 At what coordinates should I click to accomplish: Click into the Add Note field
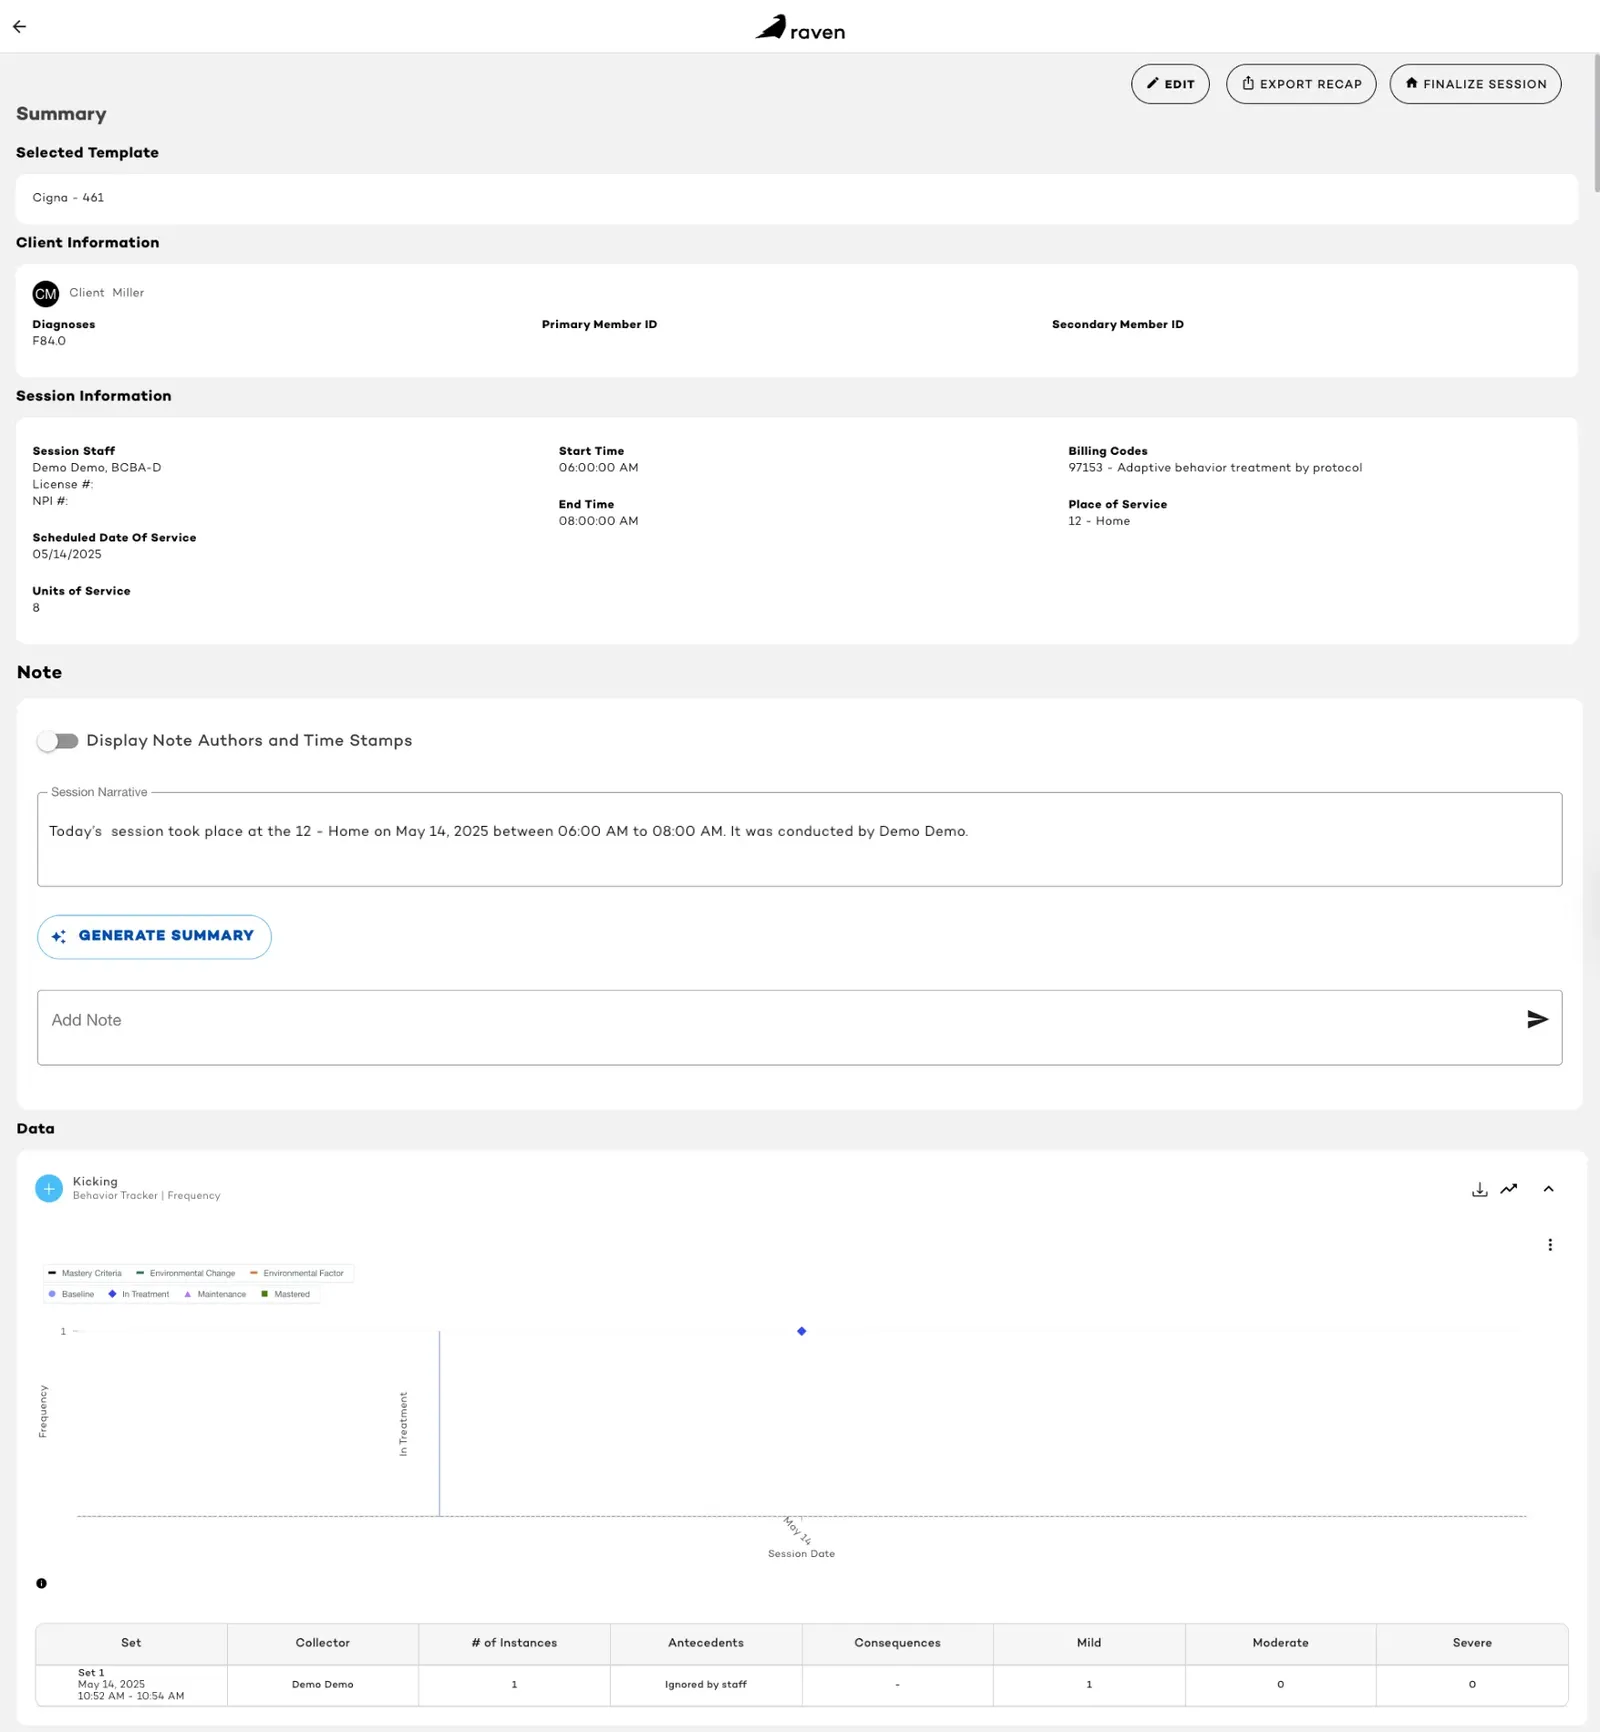click(780, 1027)
